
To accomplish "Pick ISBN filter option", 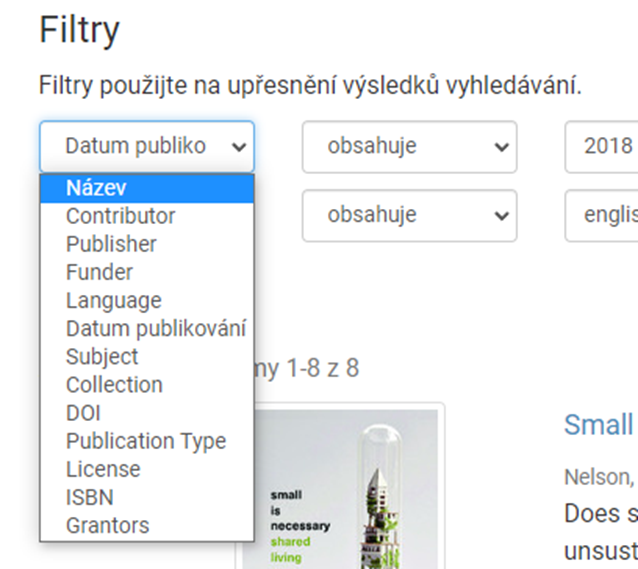I will pyautogui.click(x=147, y=497).
